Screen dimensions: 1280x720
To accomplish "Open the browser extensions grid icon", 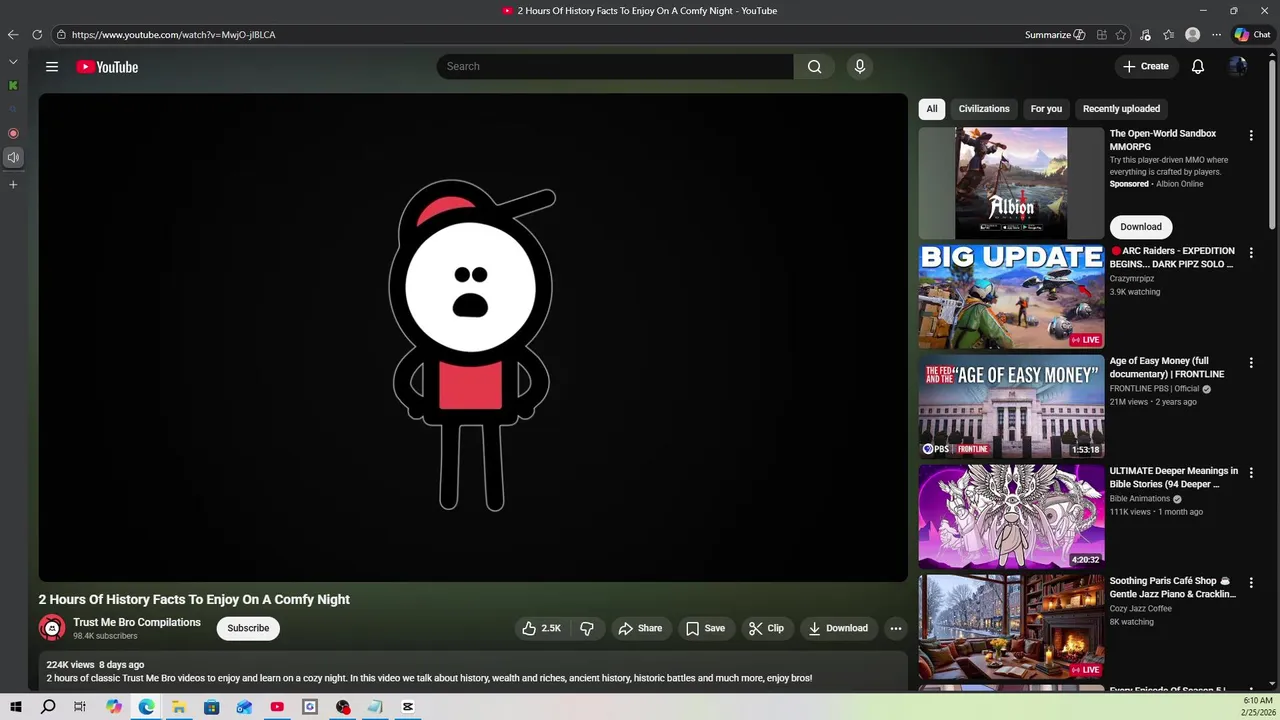I will click(1101, 35).
